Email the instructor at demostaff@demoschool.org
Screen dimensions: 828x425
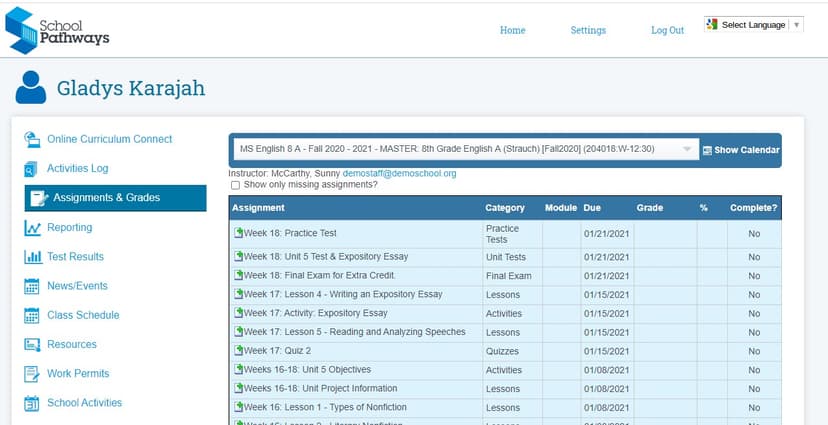[x=399, y=173]
